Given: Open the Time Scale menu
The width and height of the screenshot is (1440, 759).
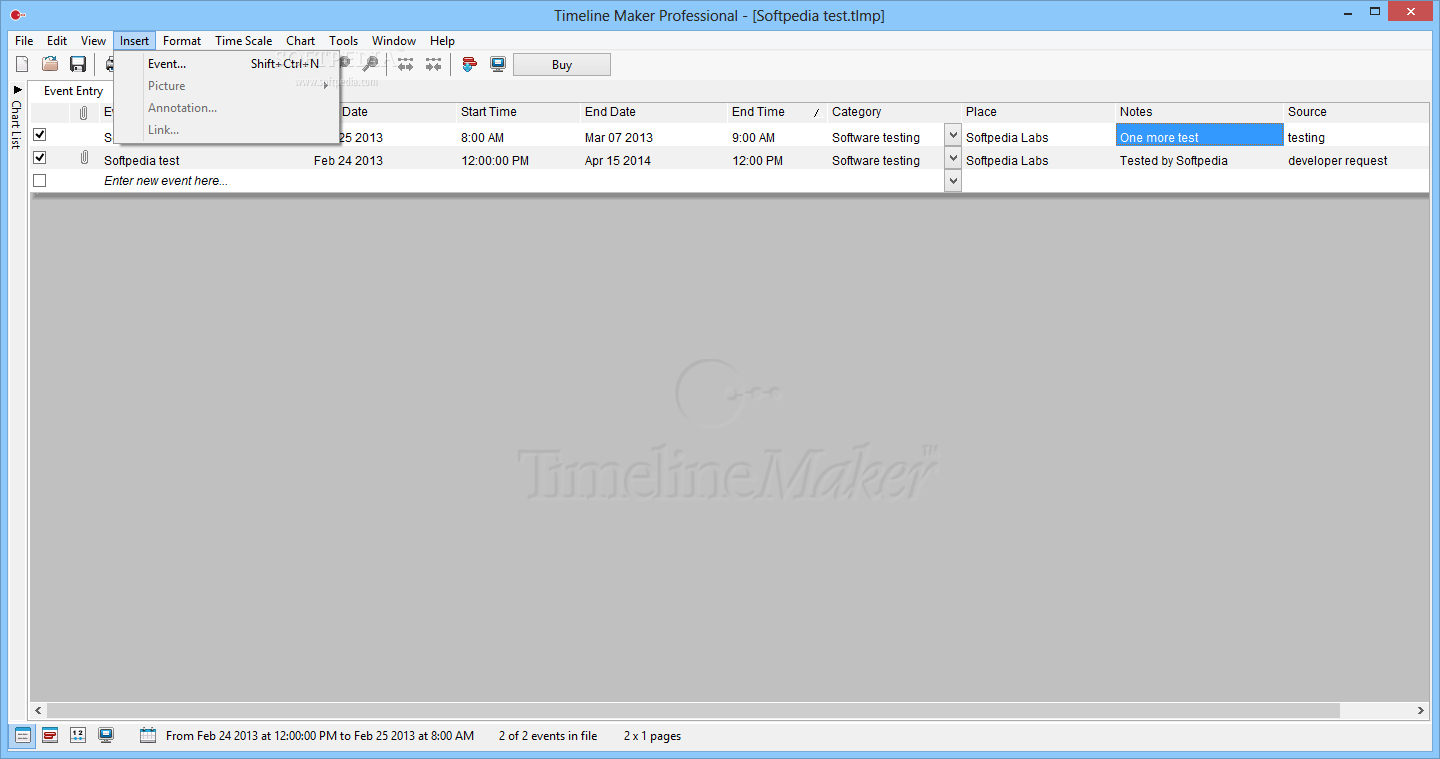Looking at the screenshot, I should (243, 41).
